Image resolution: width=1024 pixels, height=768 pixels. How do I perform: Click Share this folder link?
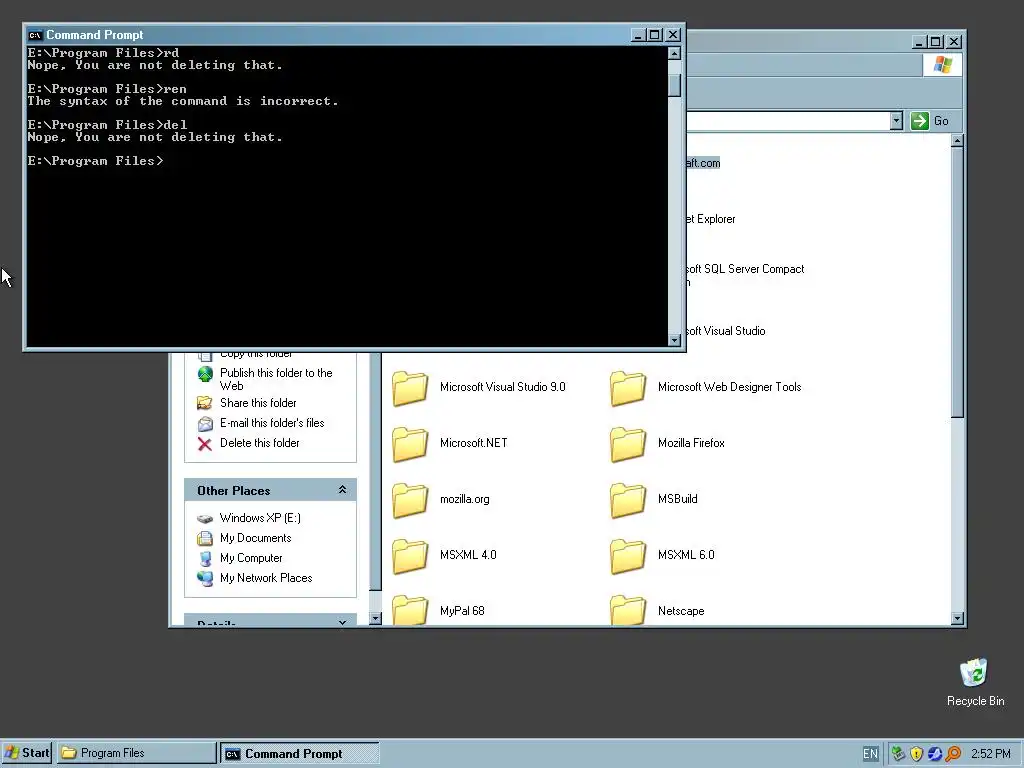coord(258,403)
